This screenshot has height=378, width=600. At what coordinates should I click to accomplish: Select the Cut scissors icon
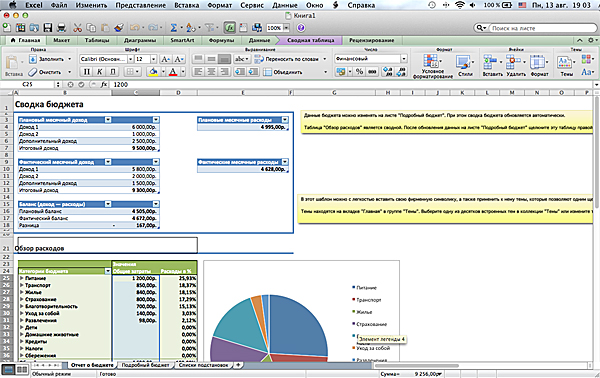coord(78,28)
